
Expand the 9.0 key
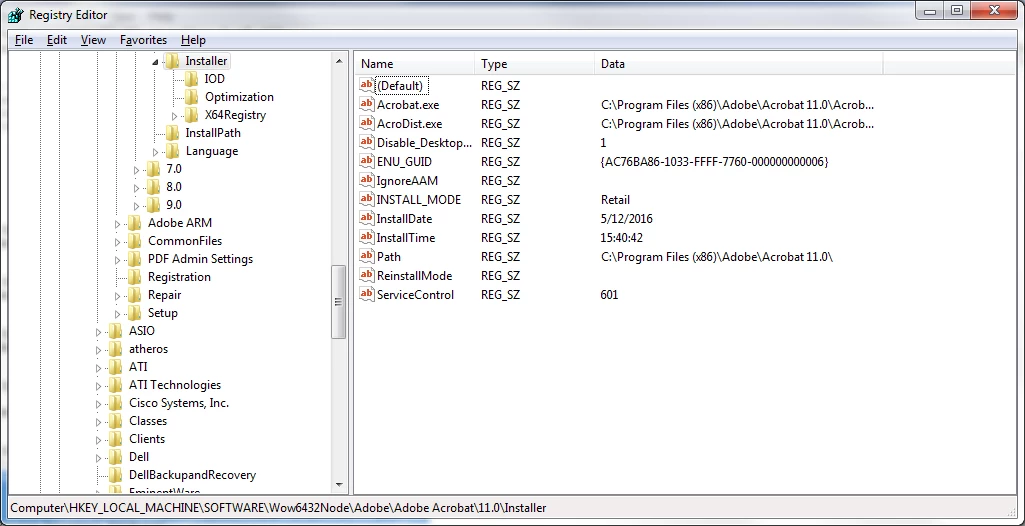[136, 206]
